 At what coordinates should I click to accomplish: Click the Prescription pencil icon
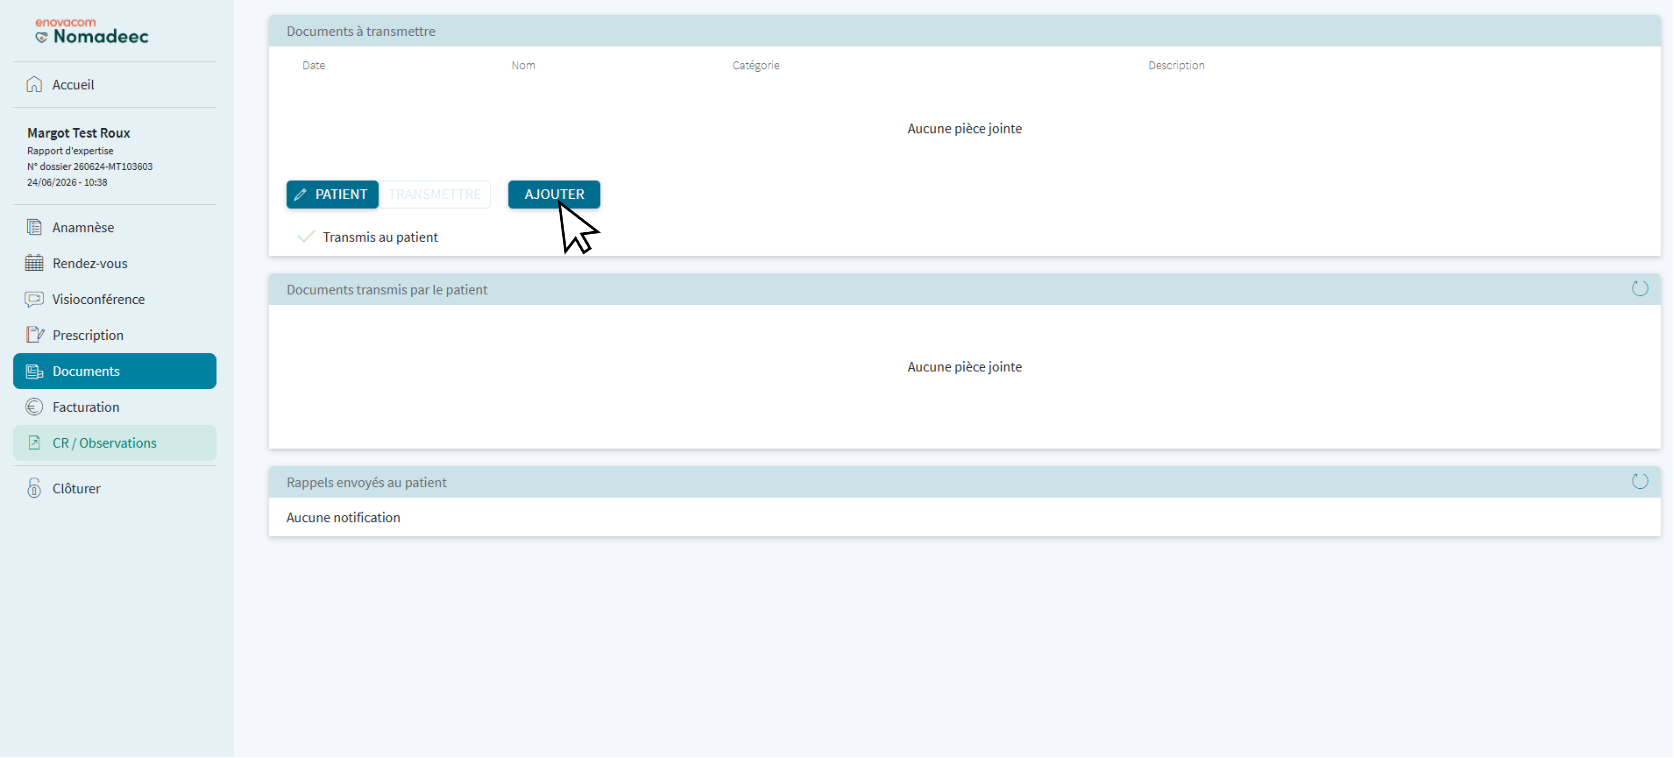[x=35, y=335]
